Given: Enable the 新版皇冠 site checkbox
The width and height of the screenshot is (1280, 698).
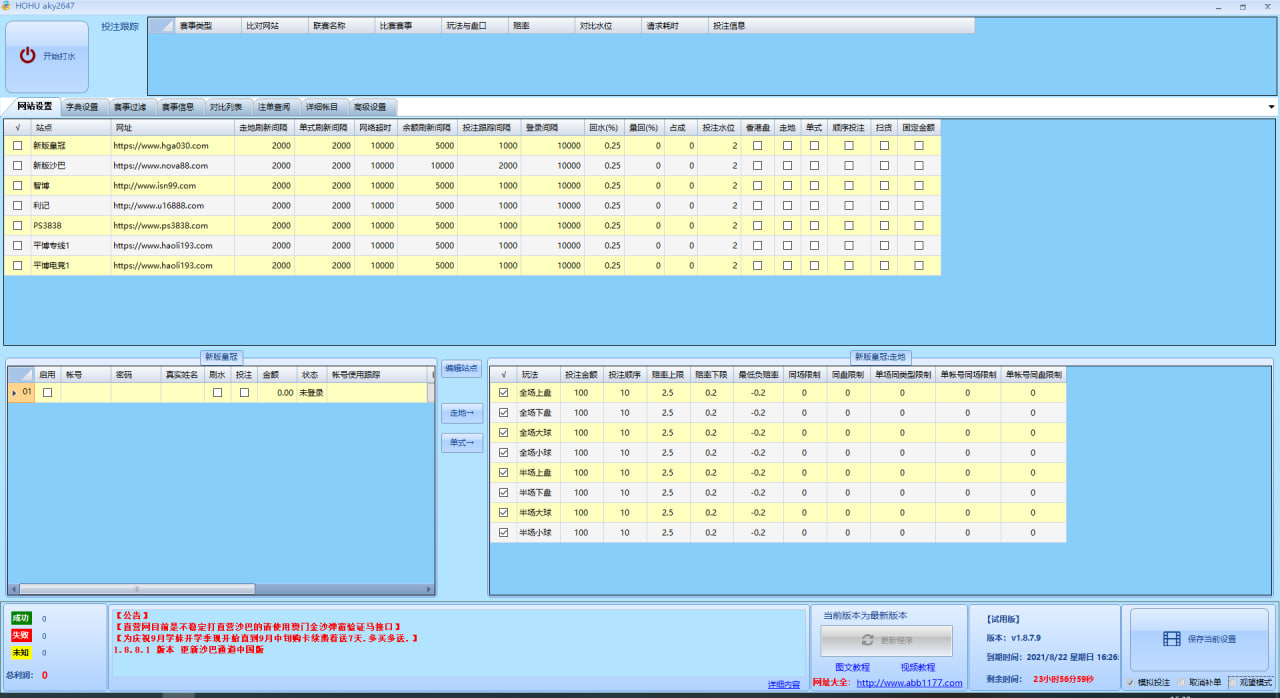Looking at the screenshot, I should pos(17,146).
